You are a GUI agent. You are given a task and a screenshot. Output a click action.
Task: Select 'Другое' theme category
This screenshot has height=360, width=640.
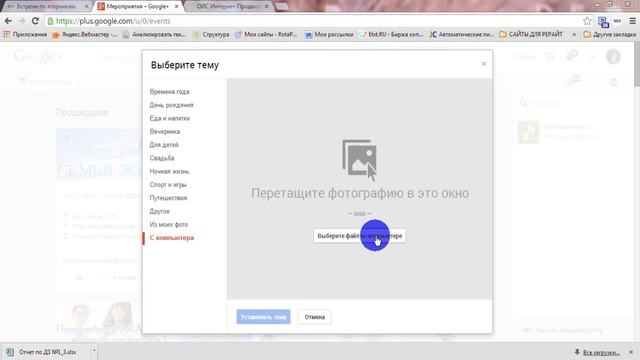point(160,211)
